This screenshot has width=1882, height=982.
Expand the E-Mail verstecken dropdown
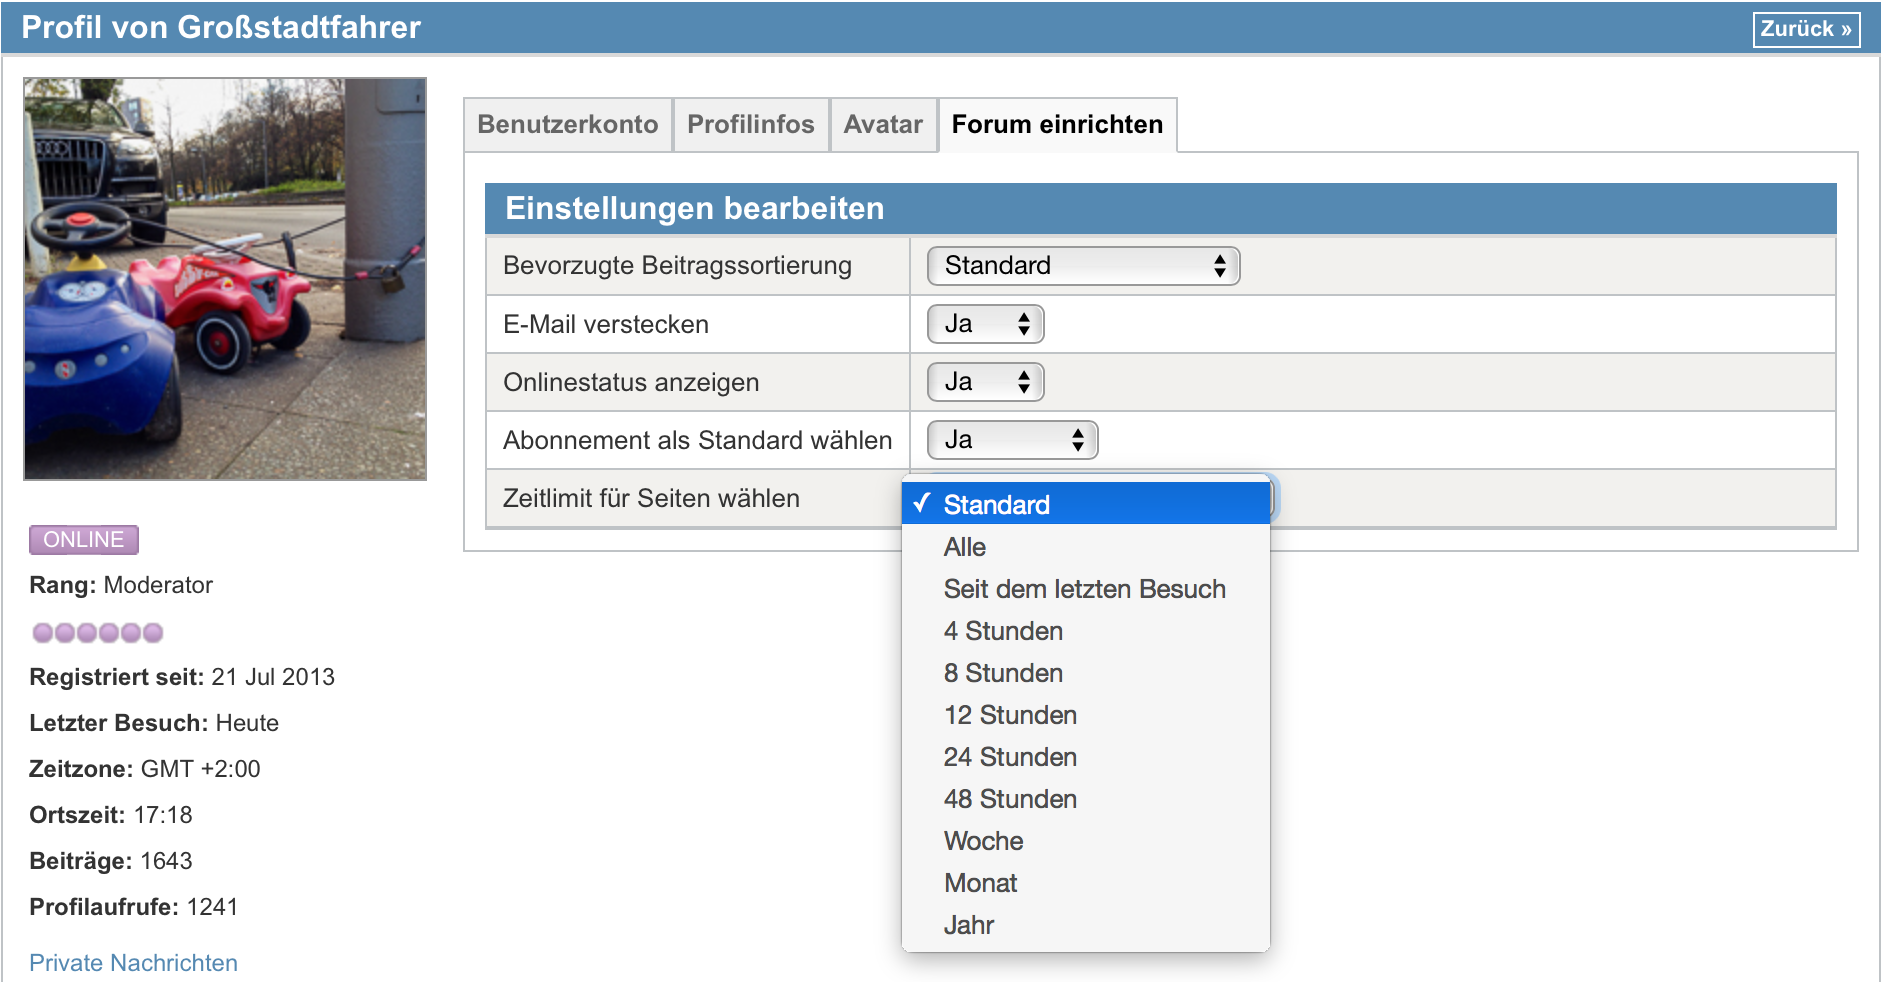[985, 324]
